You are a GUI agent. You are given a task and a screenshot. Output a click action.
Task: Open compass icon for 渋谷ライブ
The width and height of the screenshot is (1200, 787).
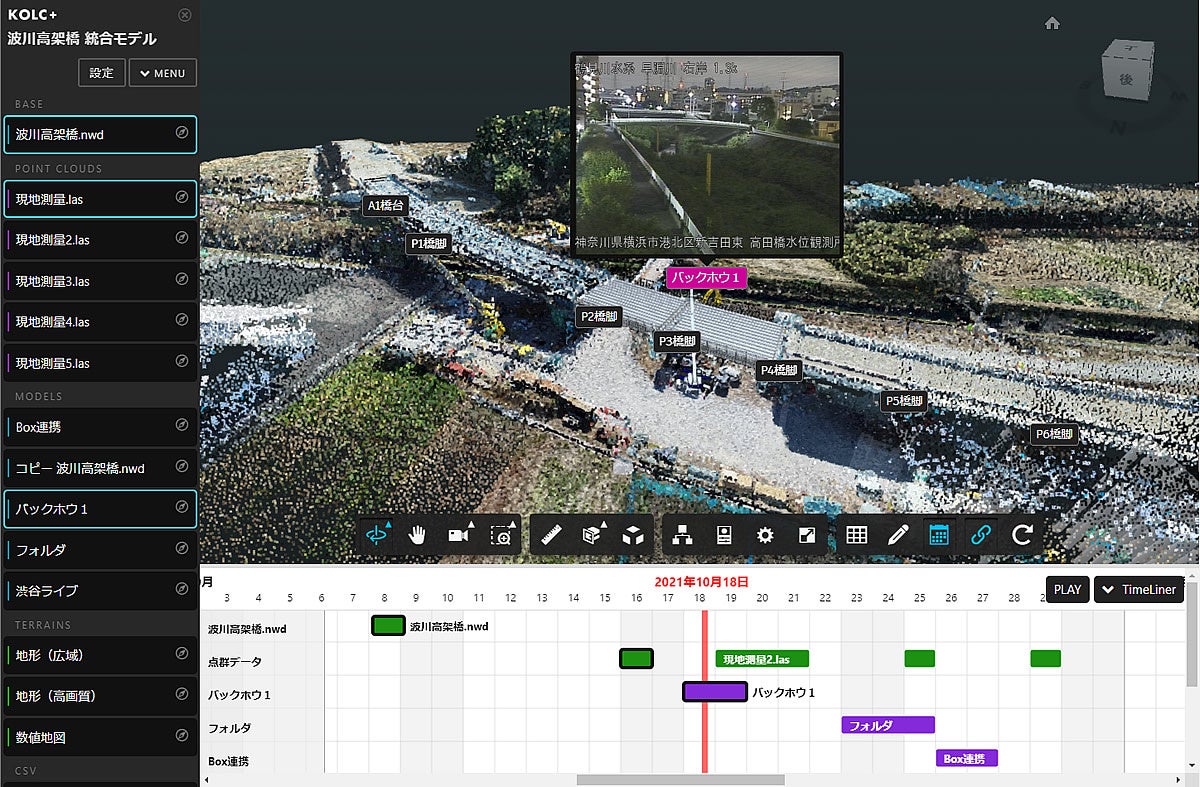tap(182, 590)
